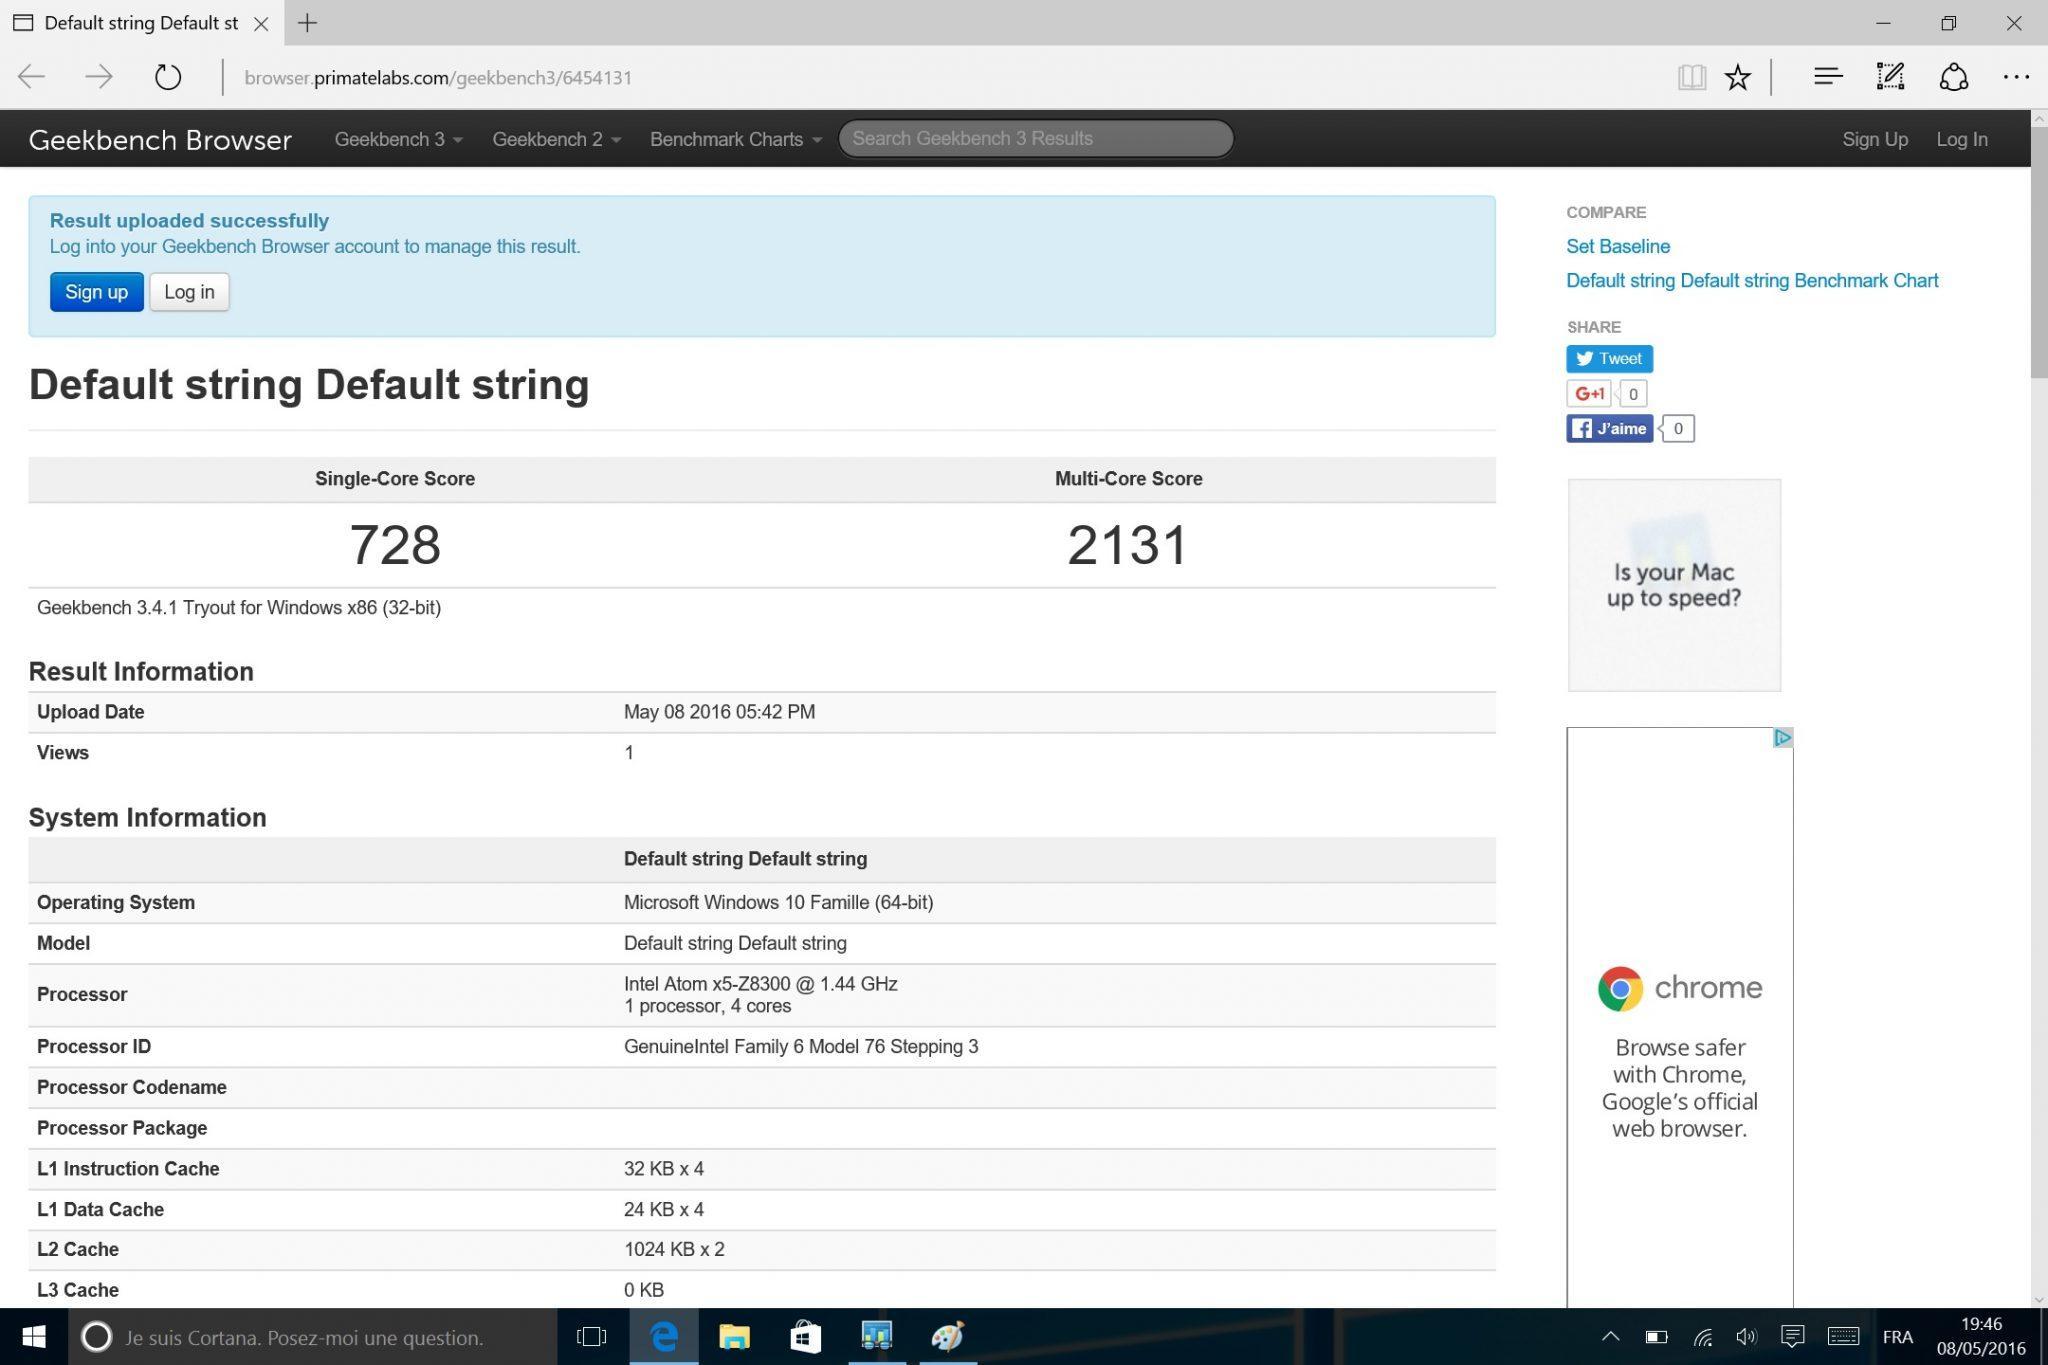This screenshot has height=1365, width=2048.
Task: Click the Cortana search box
Action: tap(312, 1337)
